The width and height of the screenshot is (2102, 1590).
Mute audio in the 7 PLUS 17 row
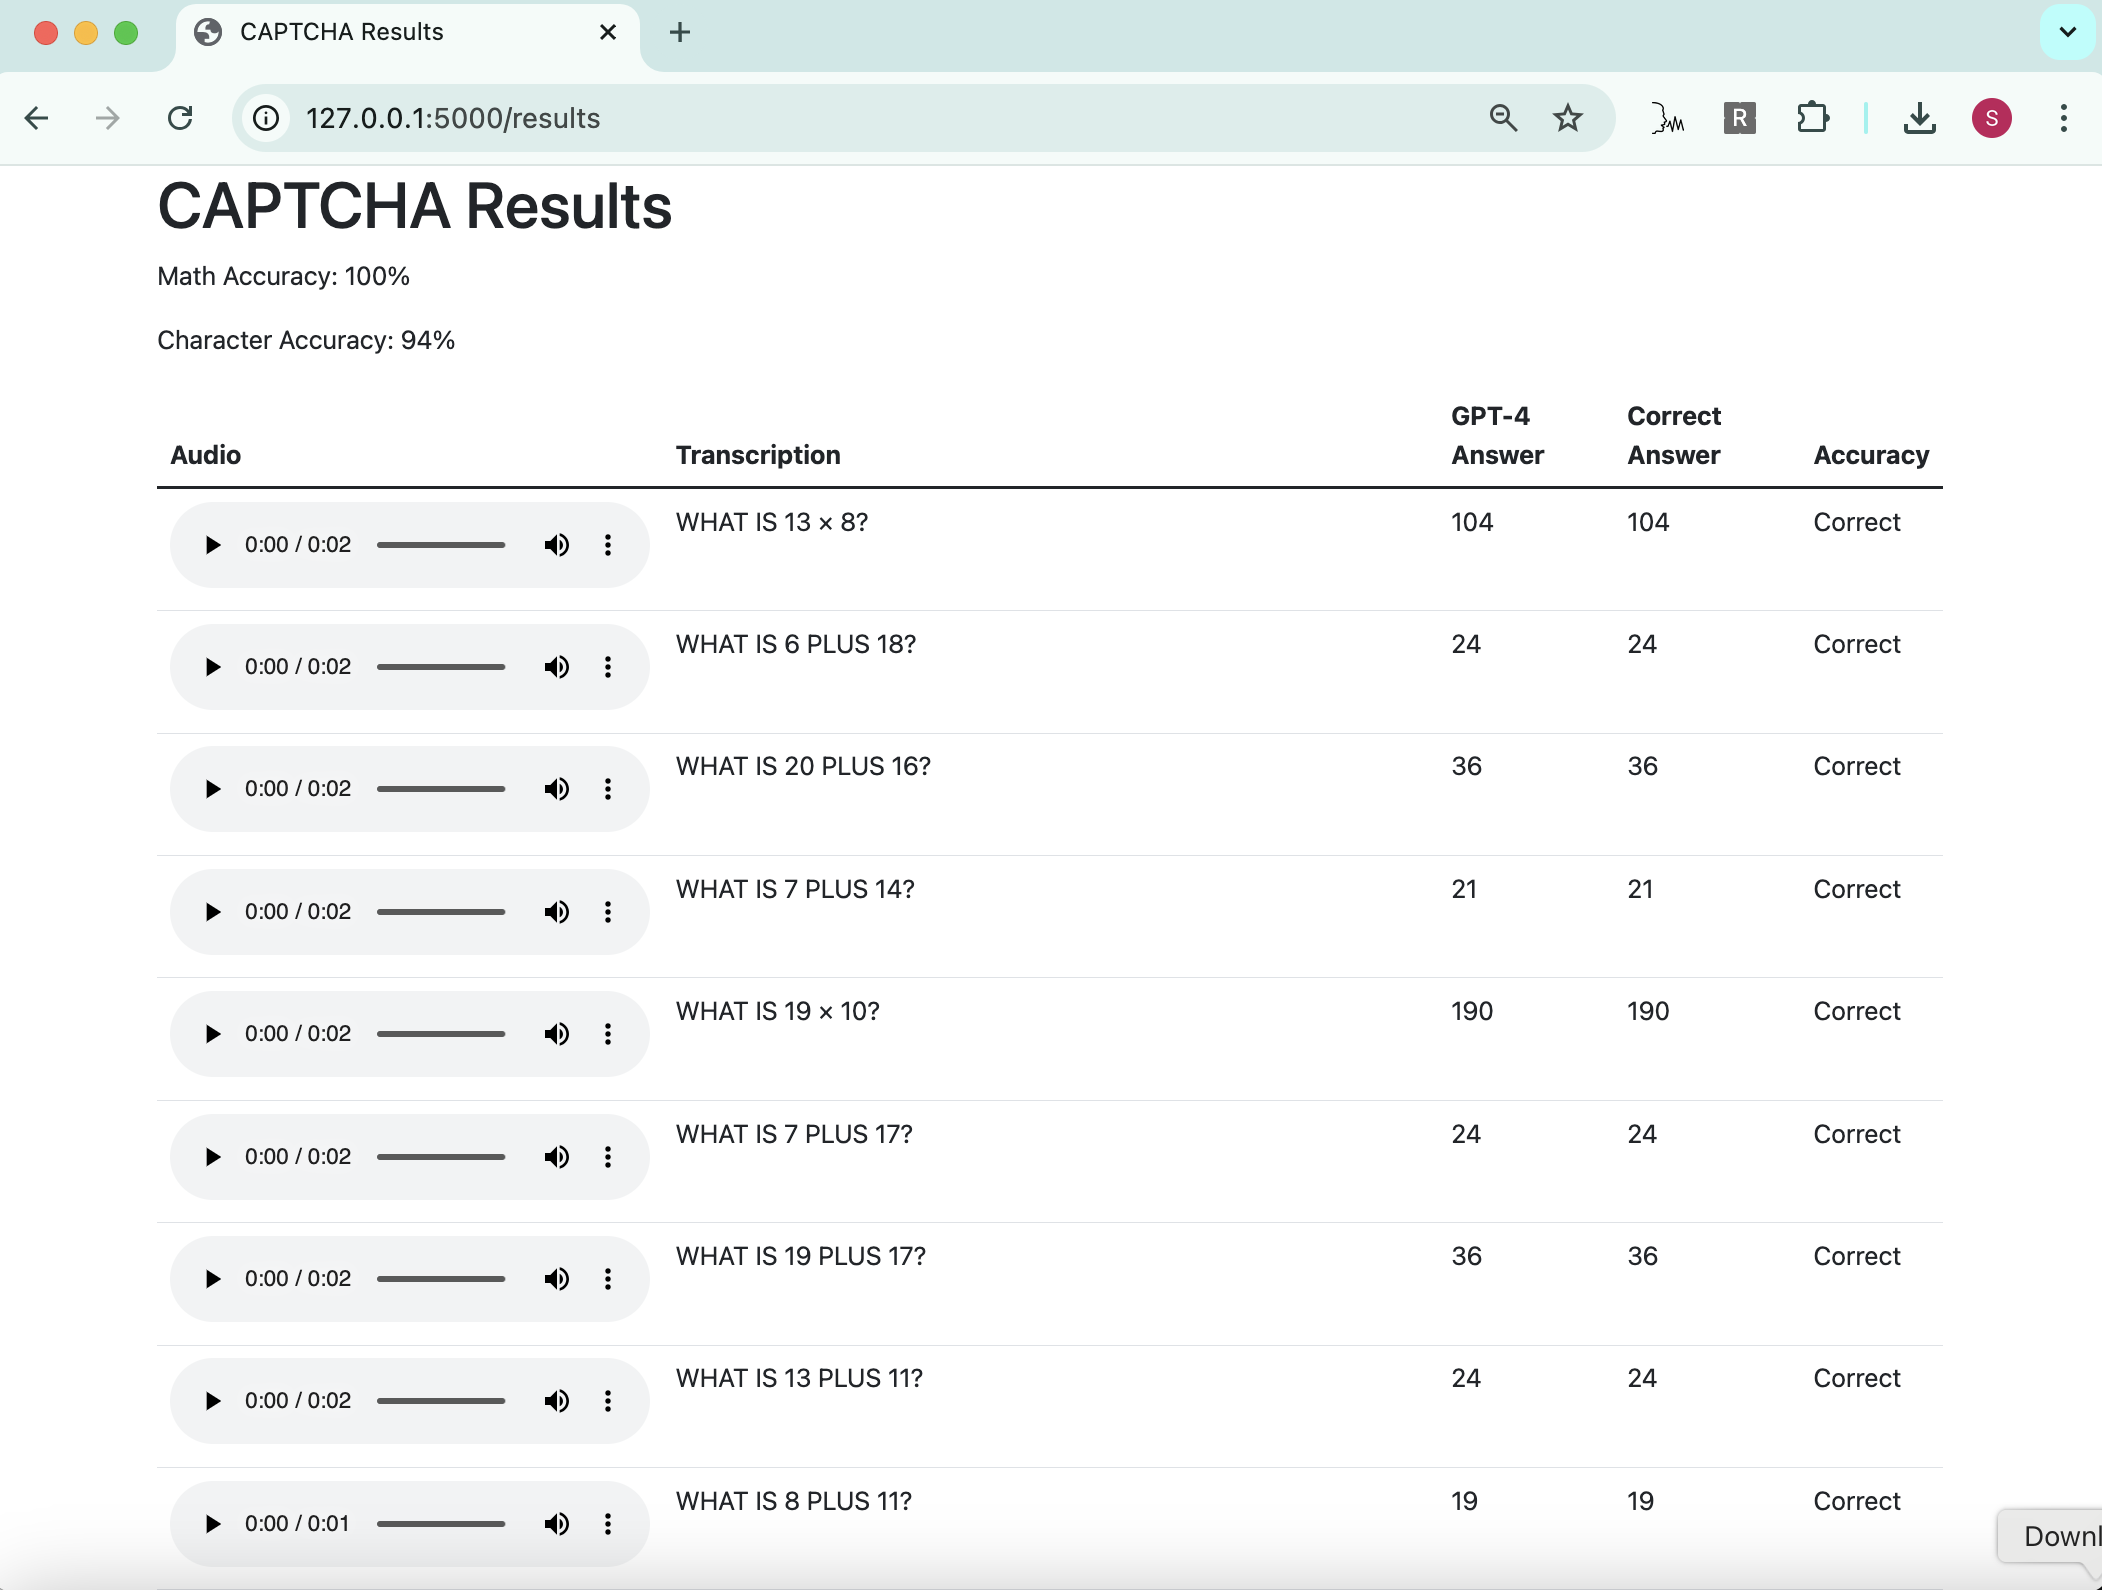pyautogui.click(x=557, y=1157)
